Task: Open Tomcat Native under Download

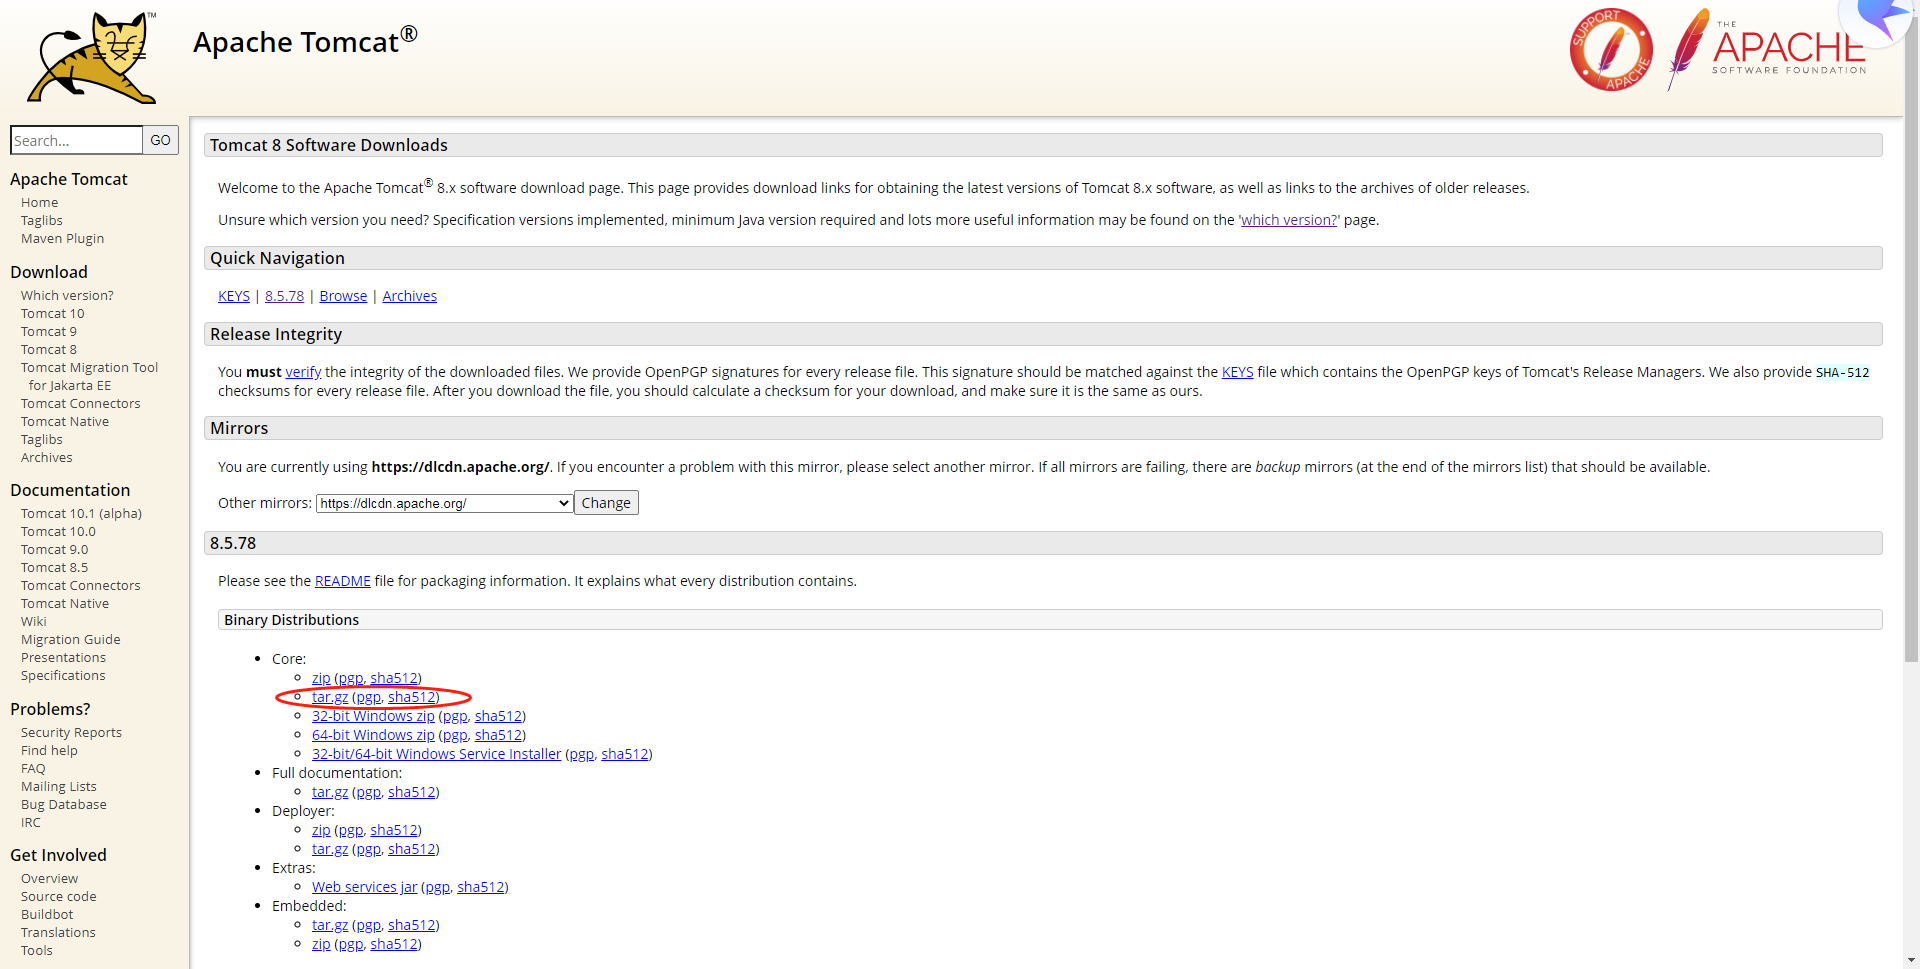Action: 65,422
